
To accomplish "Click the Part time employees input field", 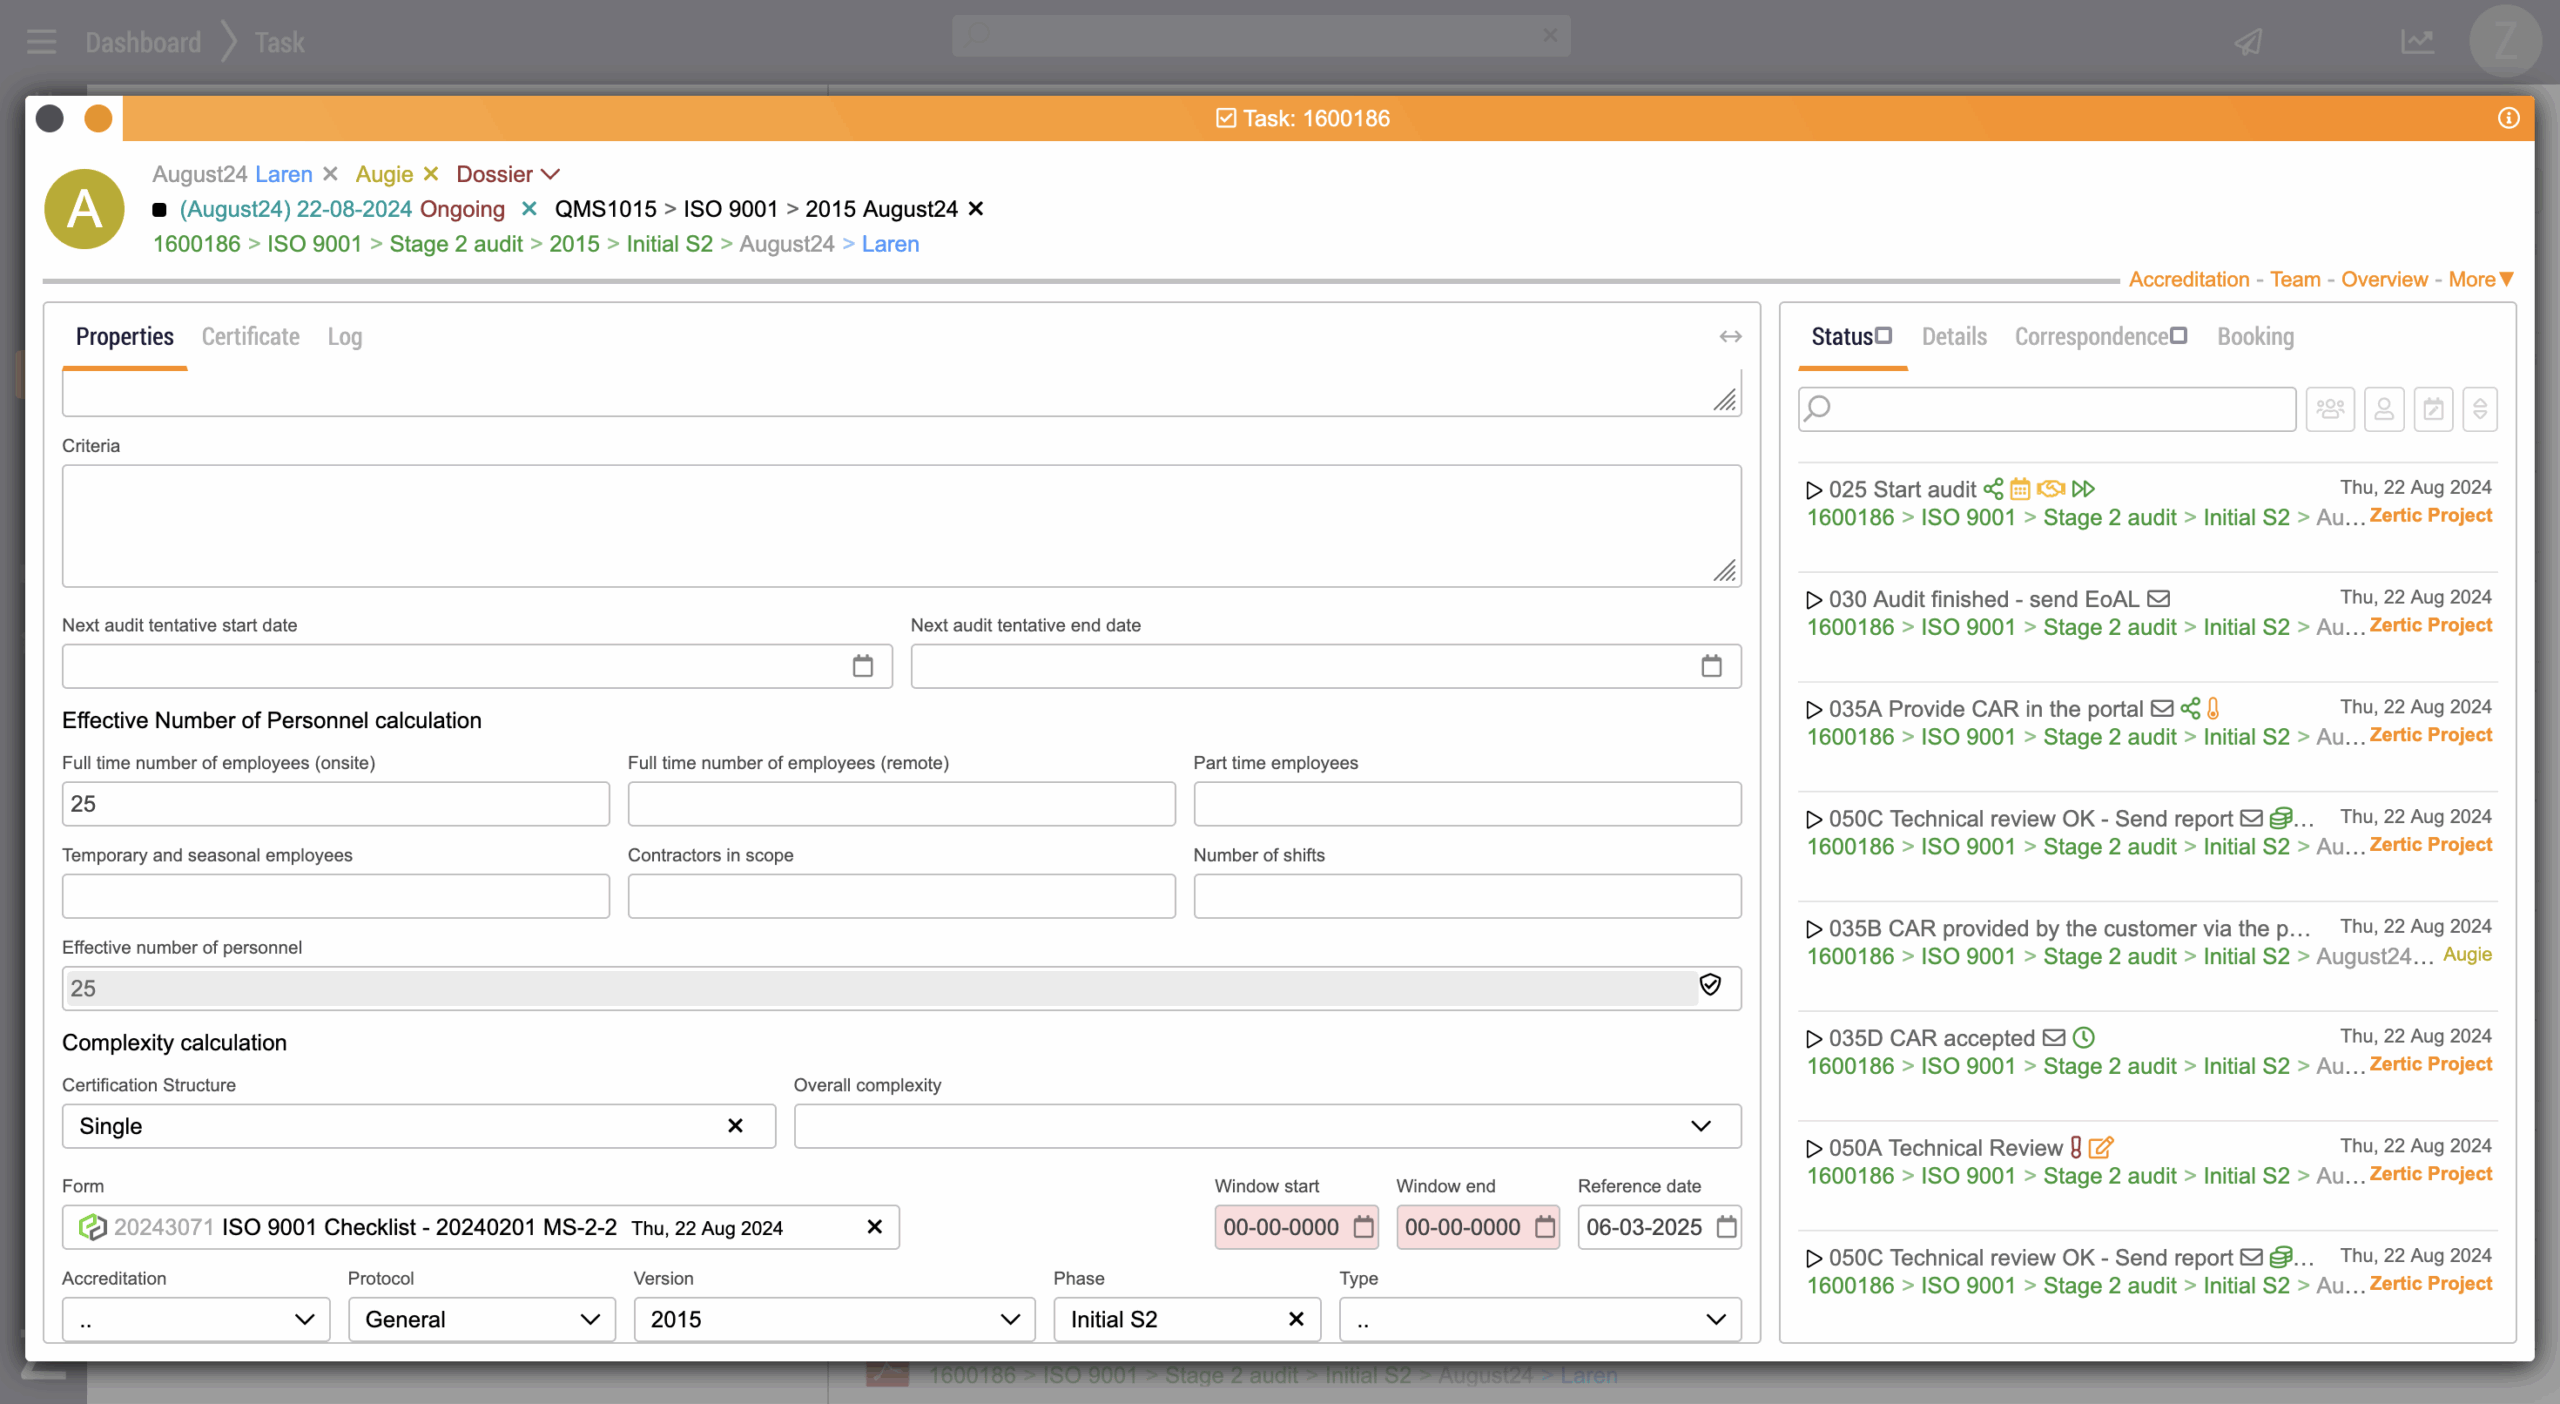I will click(x=1466, y=804).
